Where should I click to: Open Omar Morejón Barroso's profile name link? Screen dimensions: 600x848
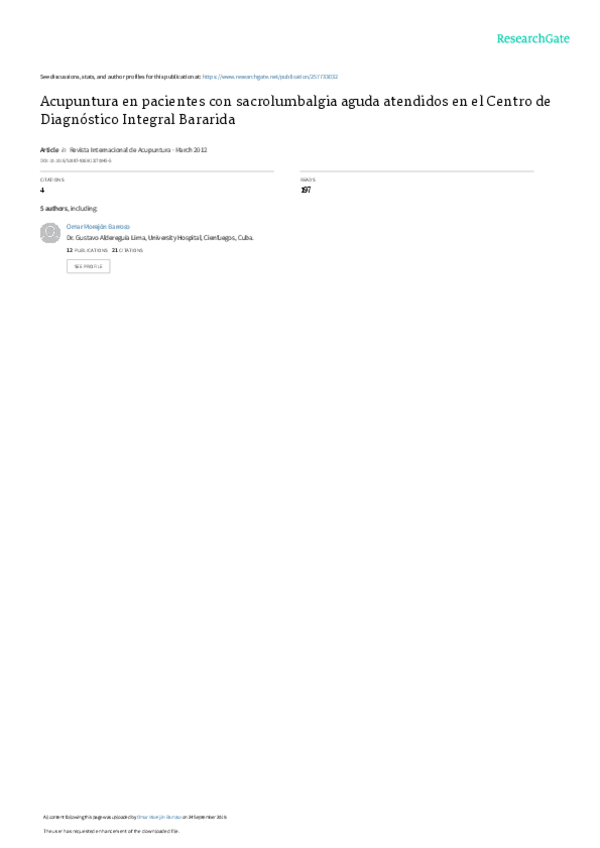pos(98,227)
